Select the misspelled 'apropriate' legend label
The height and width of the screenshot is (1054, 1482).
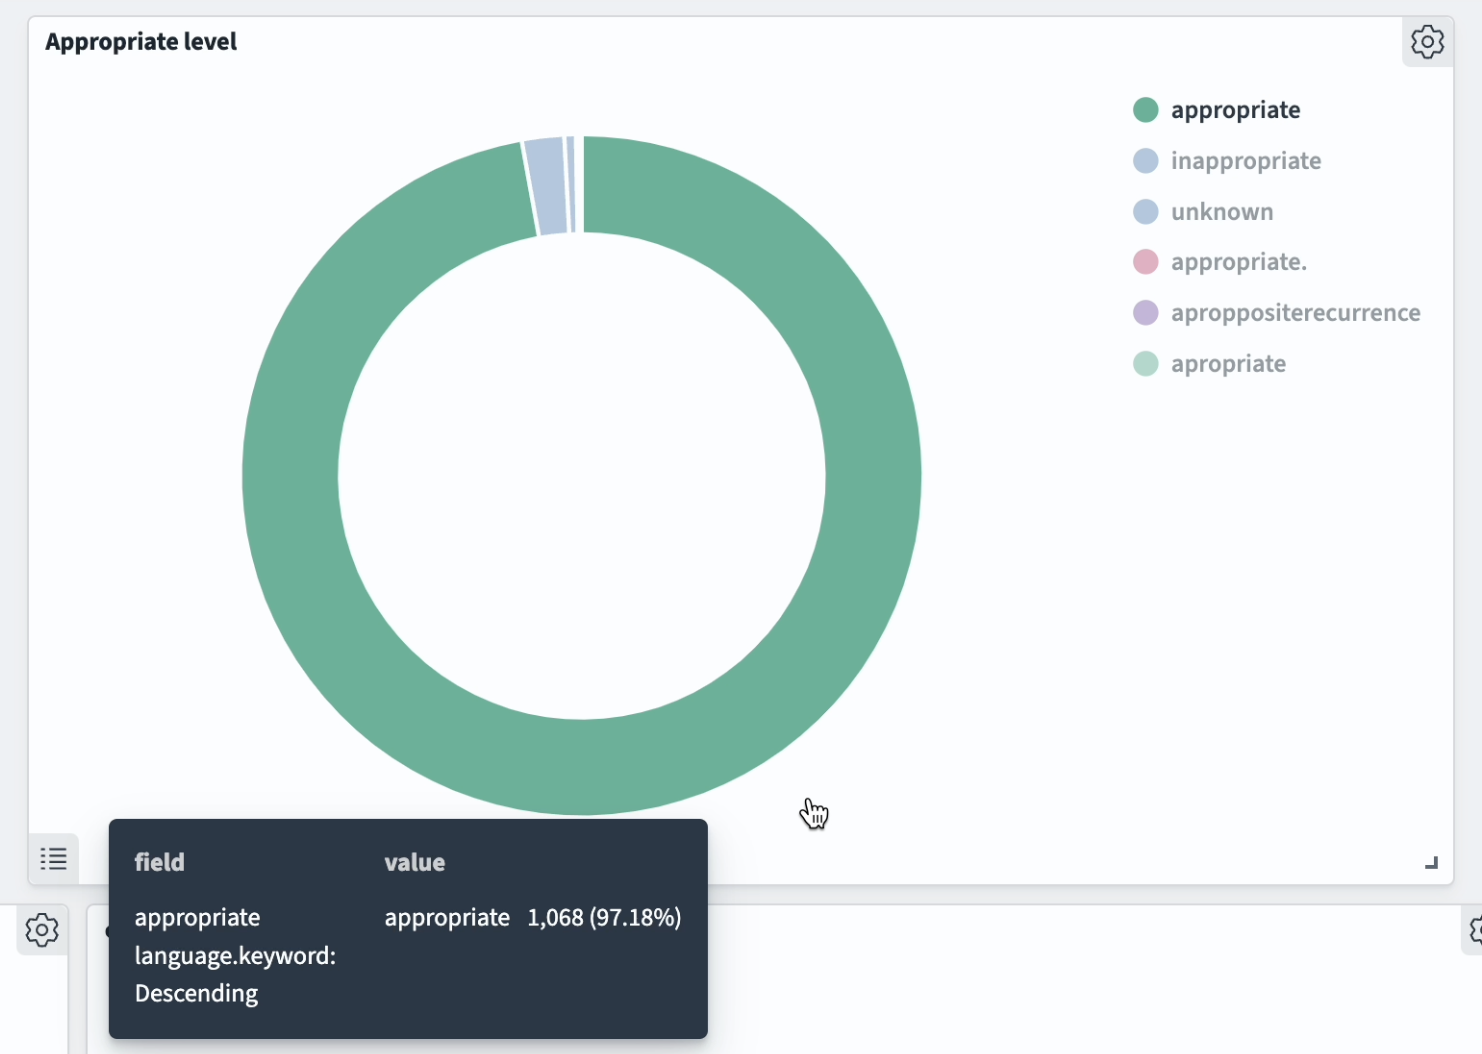(x=1228, y=364)
